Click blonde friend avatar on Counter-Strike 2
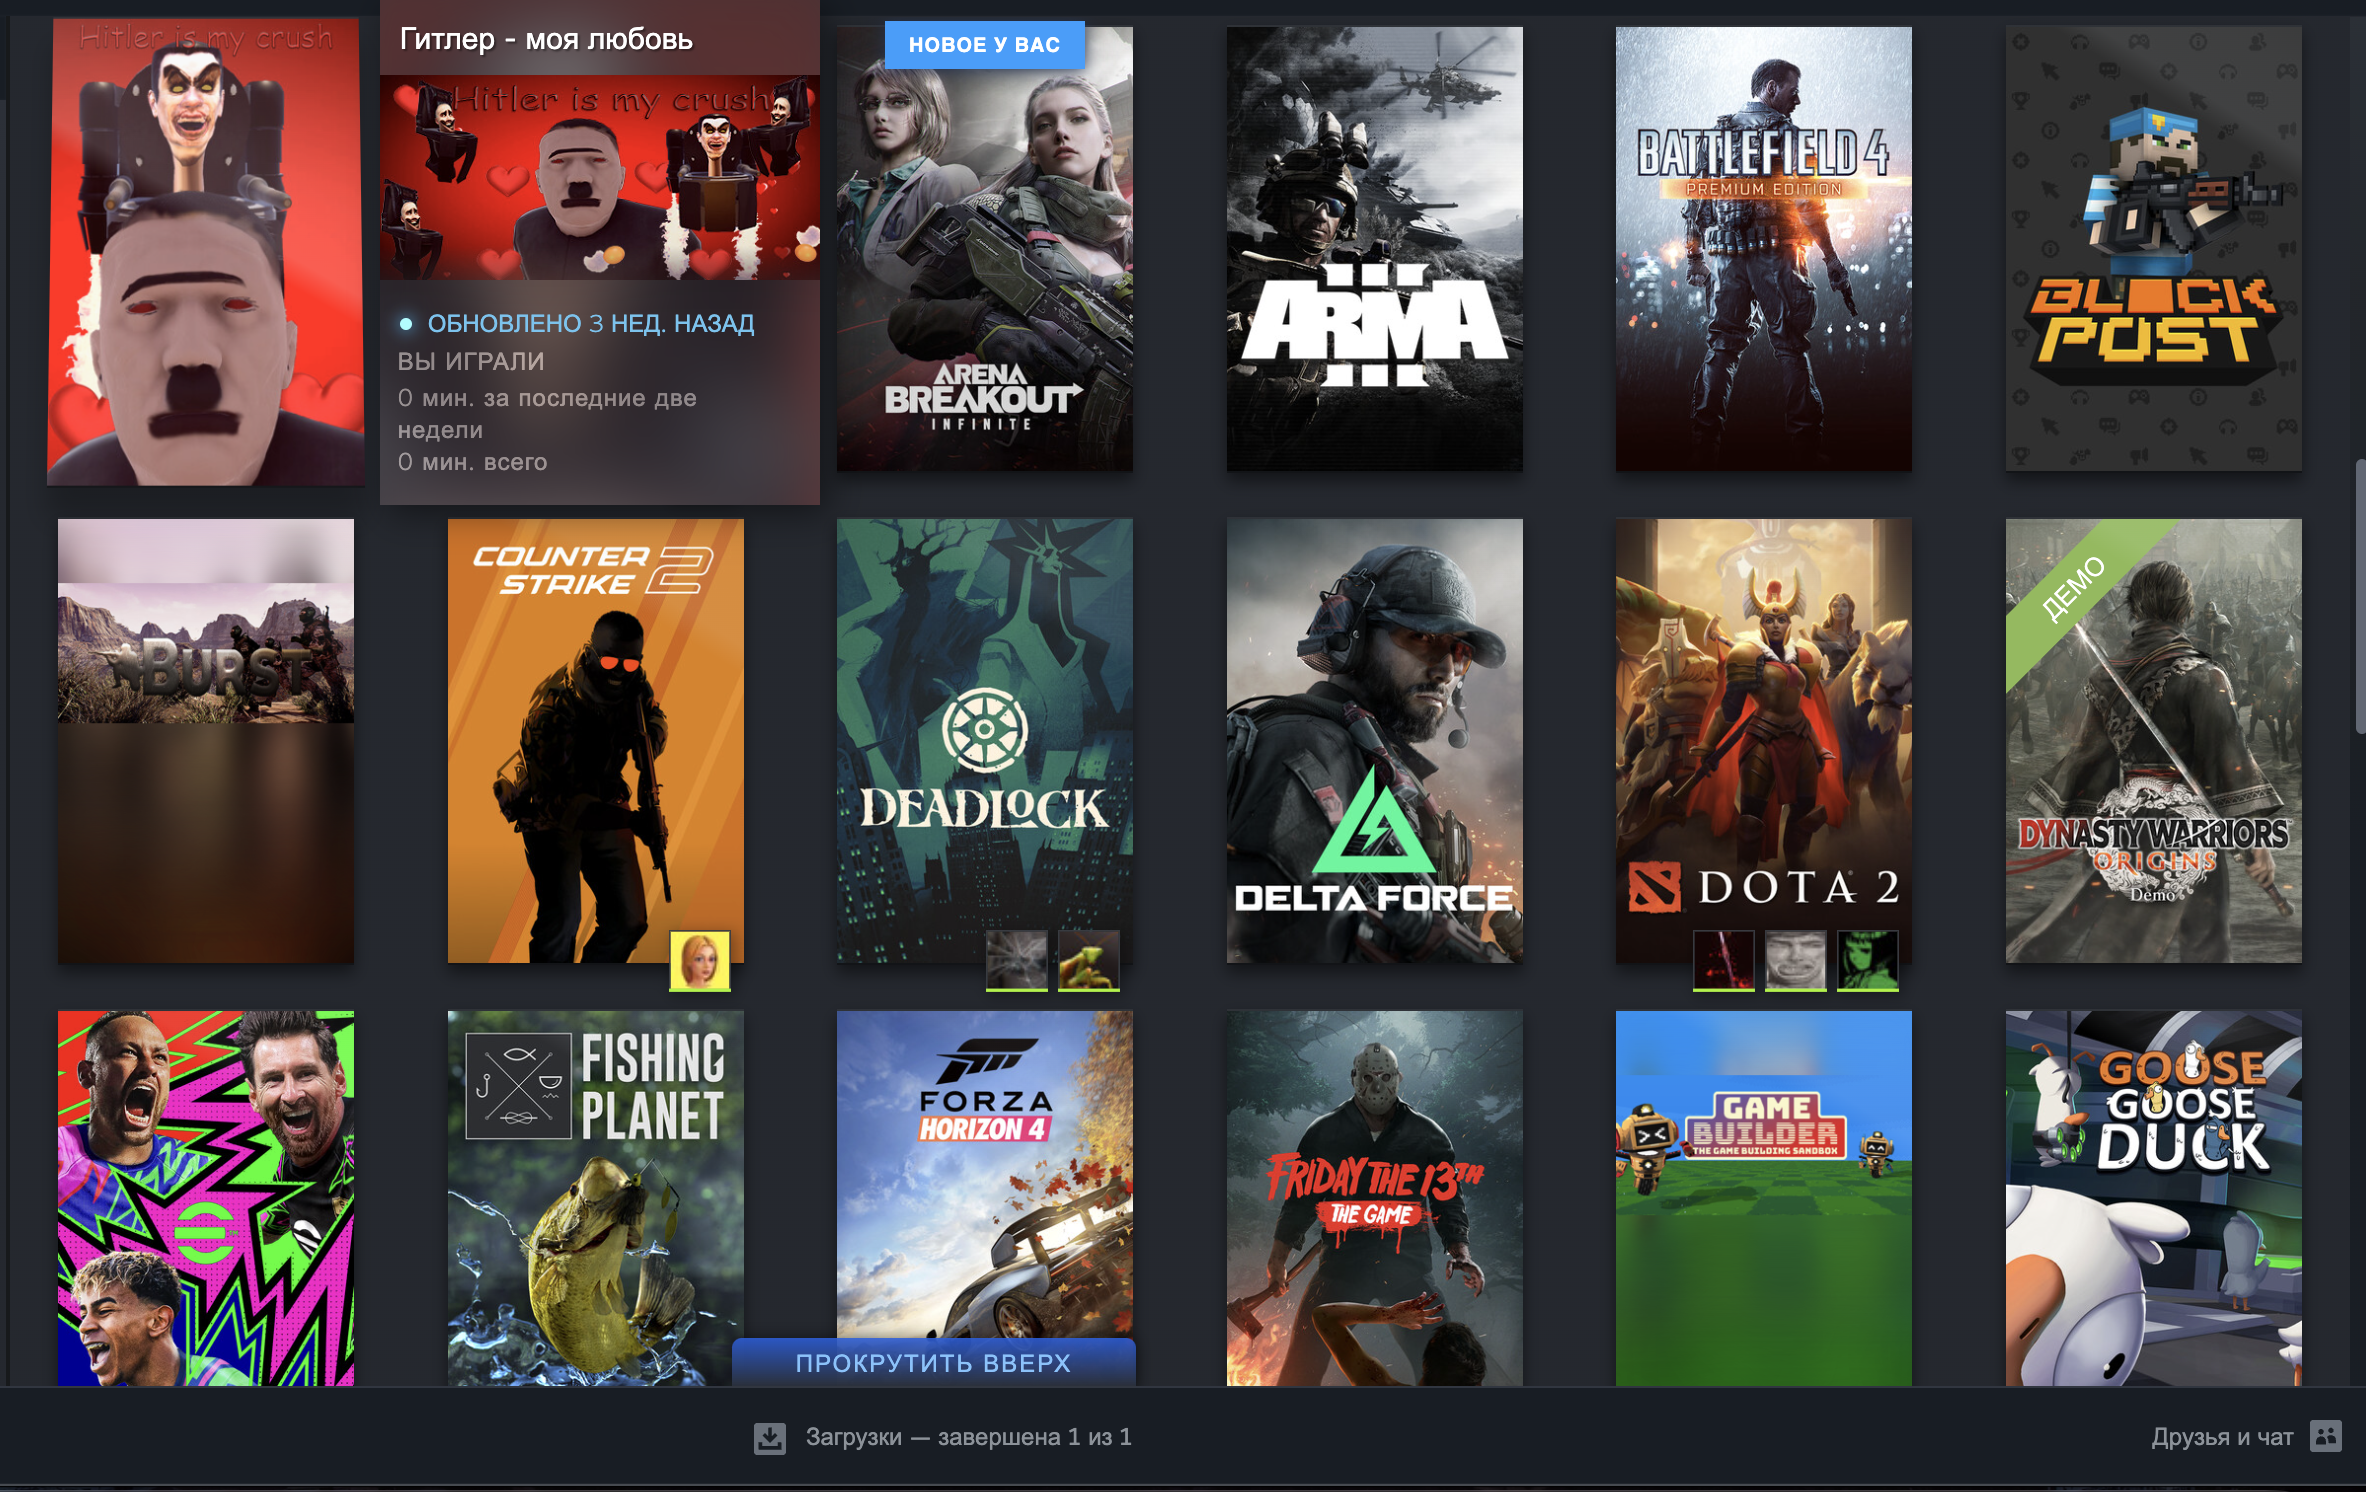The width and height of the screenshot is (2366, 1492). pyautogui.click(x=700, y=961)
